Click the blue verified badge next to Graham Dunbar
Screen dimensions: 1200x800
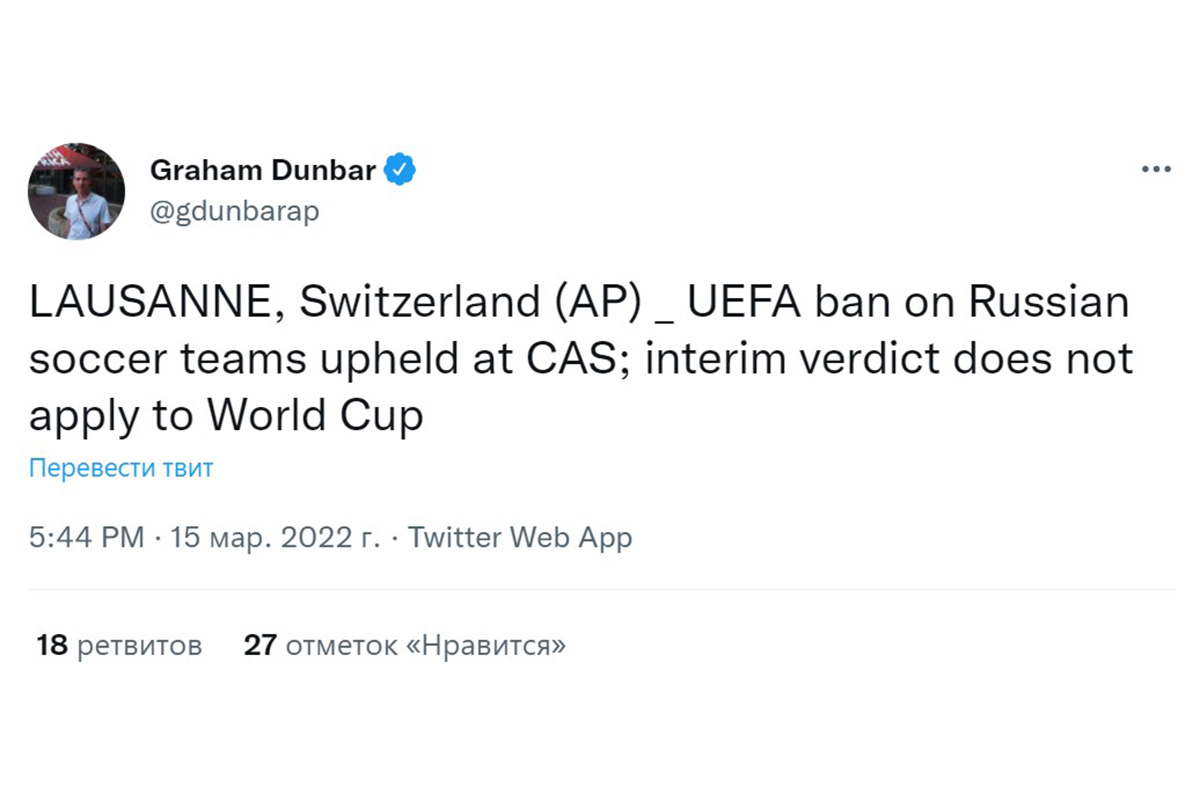click(399, 169)
